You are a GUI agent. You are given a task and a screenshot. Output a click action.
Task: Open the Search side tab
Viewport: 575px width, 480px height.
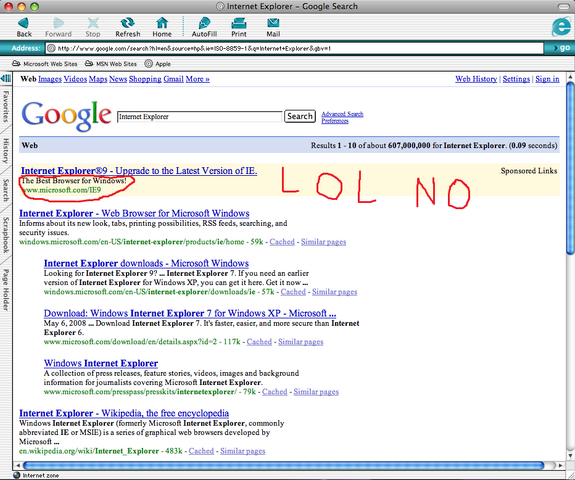point(6,190)
